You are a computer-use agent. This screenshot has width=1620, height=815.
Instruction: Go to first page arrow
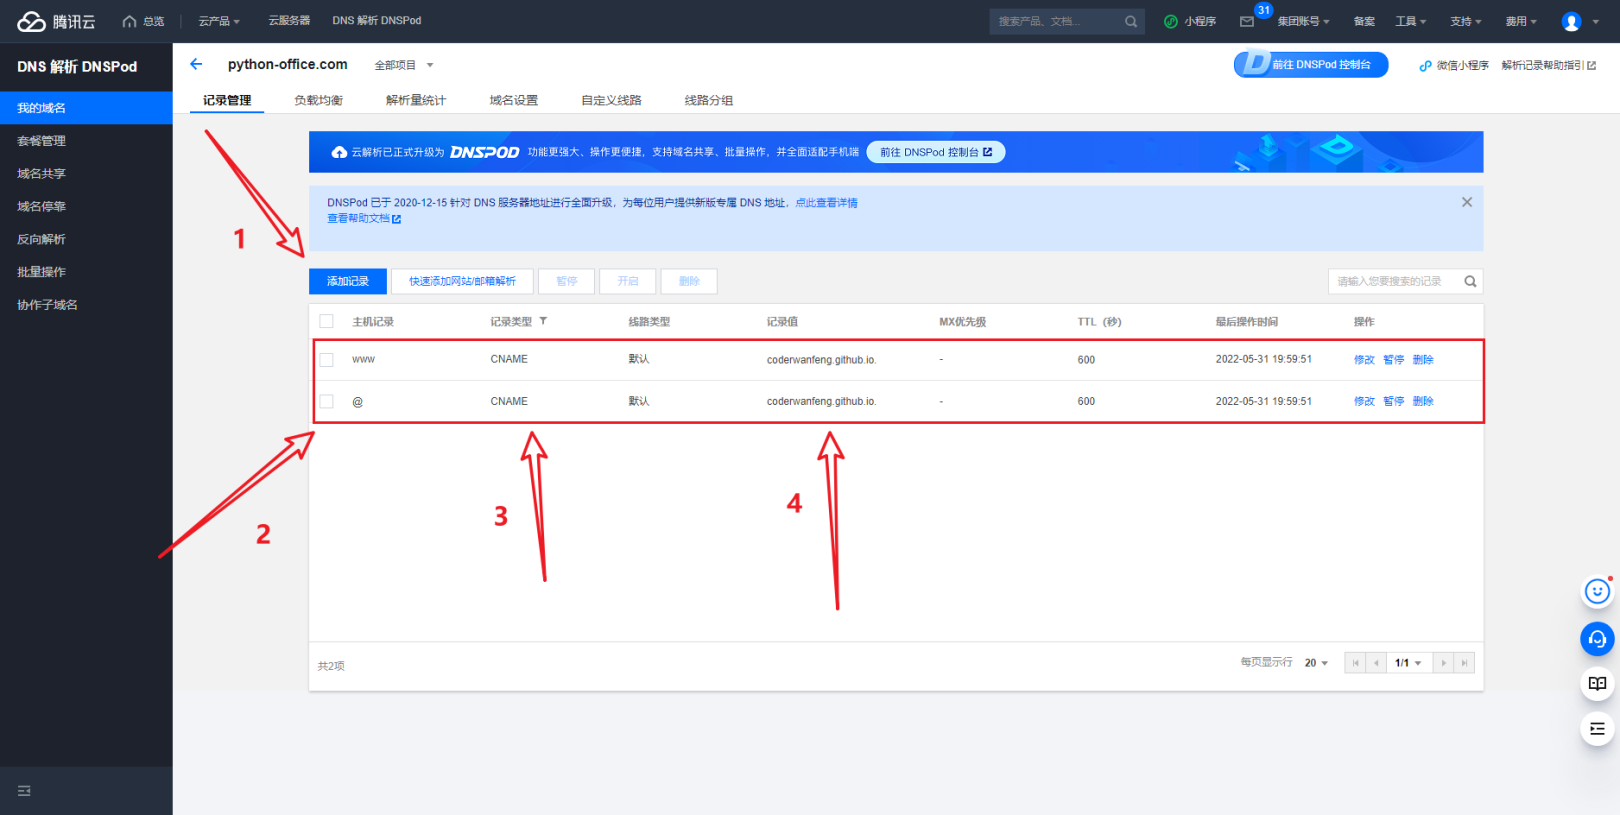[1355, 663]
